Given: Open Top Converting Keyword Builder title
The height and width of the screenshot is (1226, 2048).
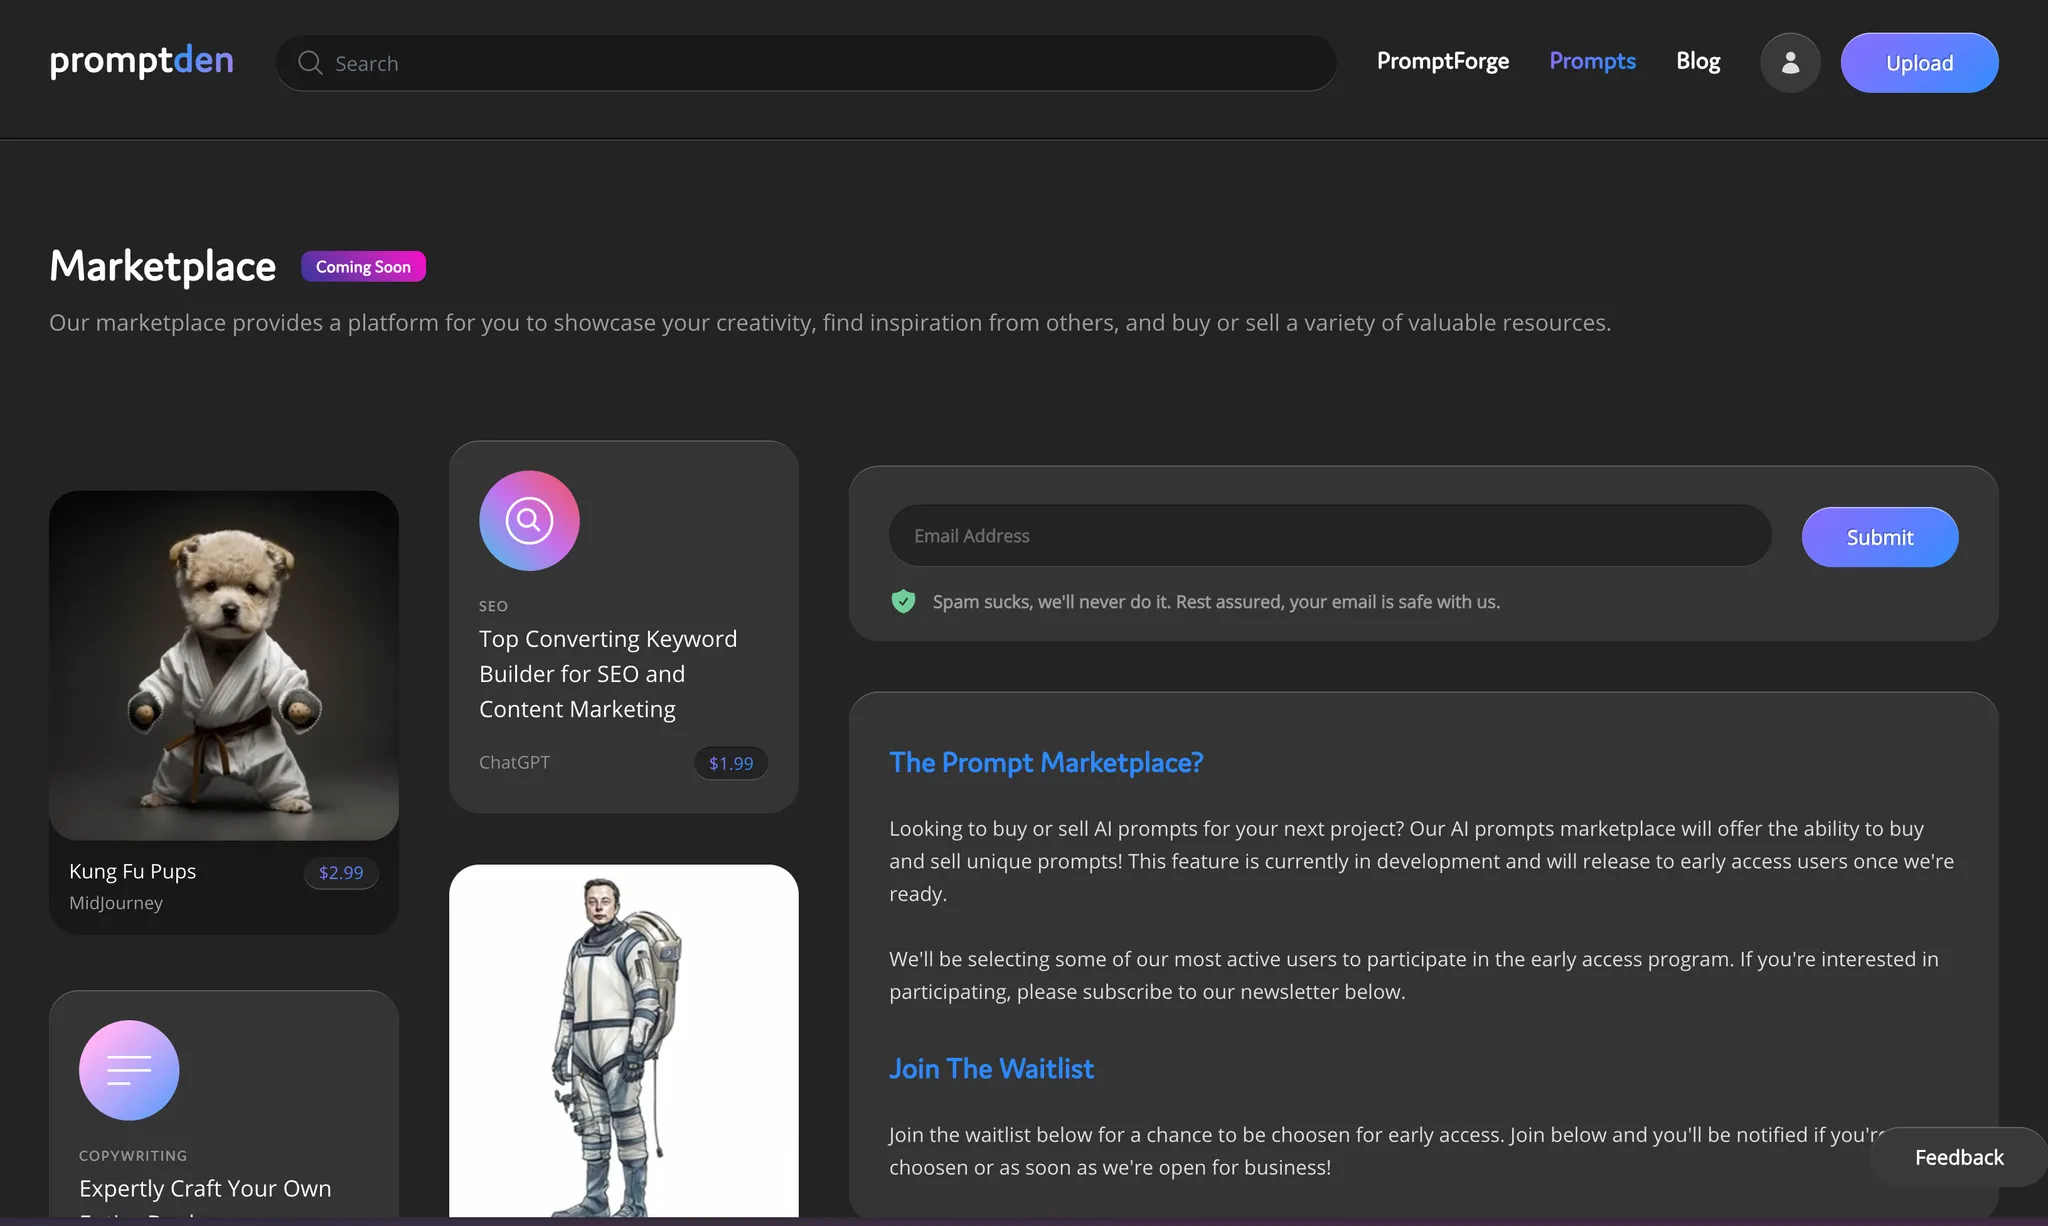Looking at the screenshot, I should (607, 673).
